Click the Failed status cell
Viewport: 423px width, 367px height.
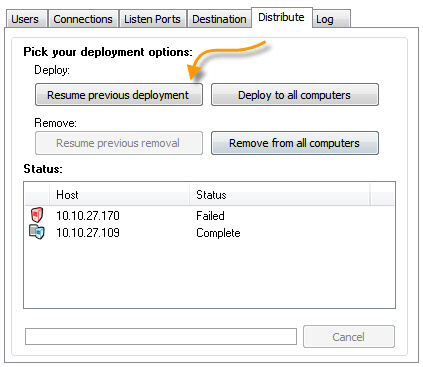point(210,216)
